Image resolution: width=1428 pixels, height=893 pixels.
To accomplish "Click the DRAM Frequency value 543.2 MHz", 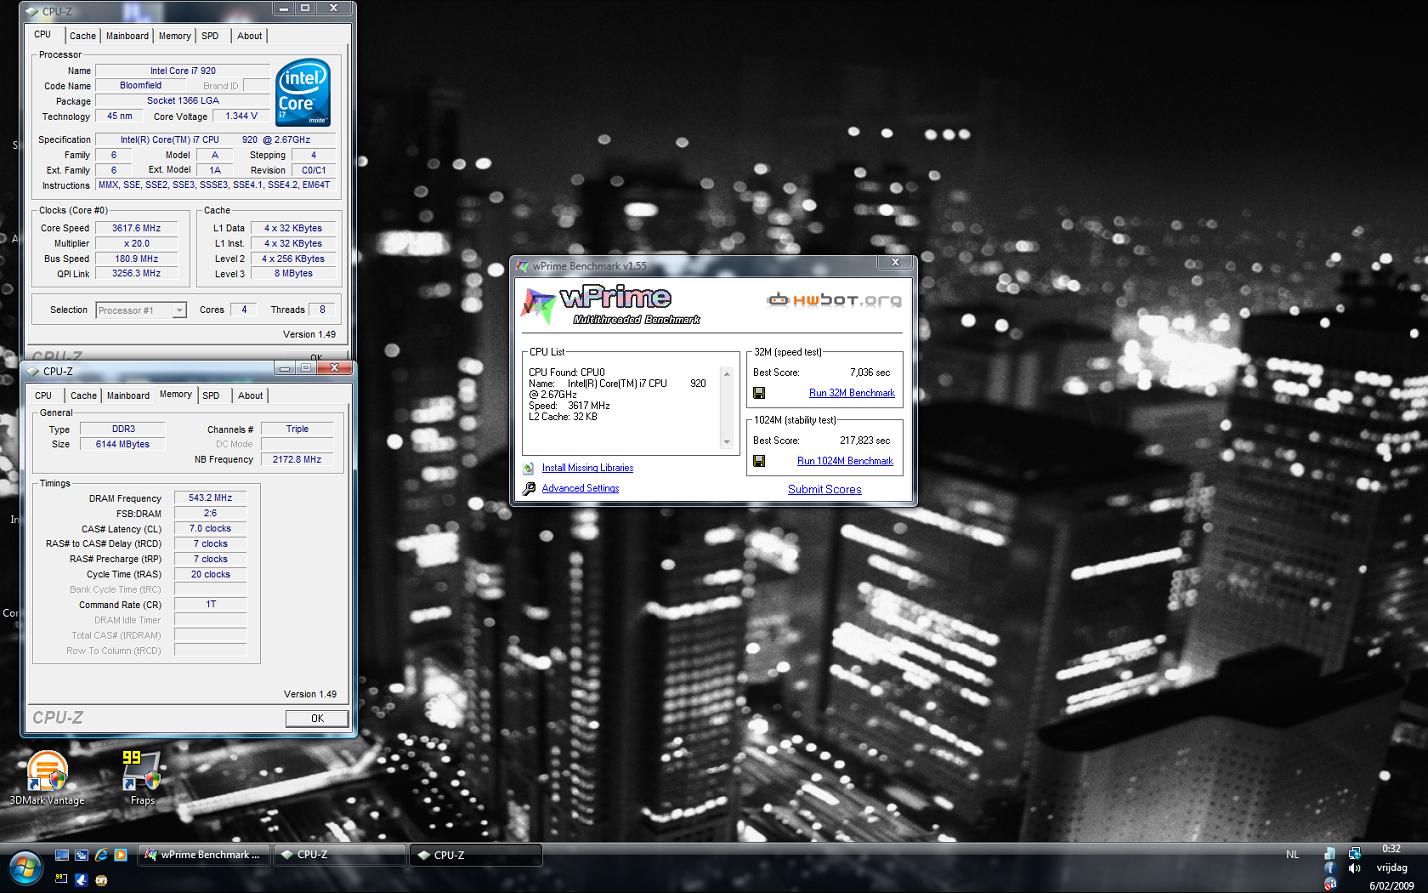I will click(x=210, y=498).
